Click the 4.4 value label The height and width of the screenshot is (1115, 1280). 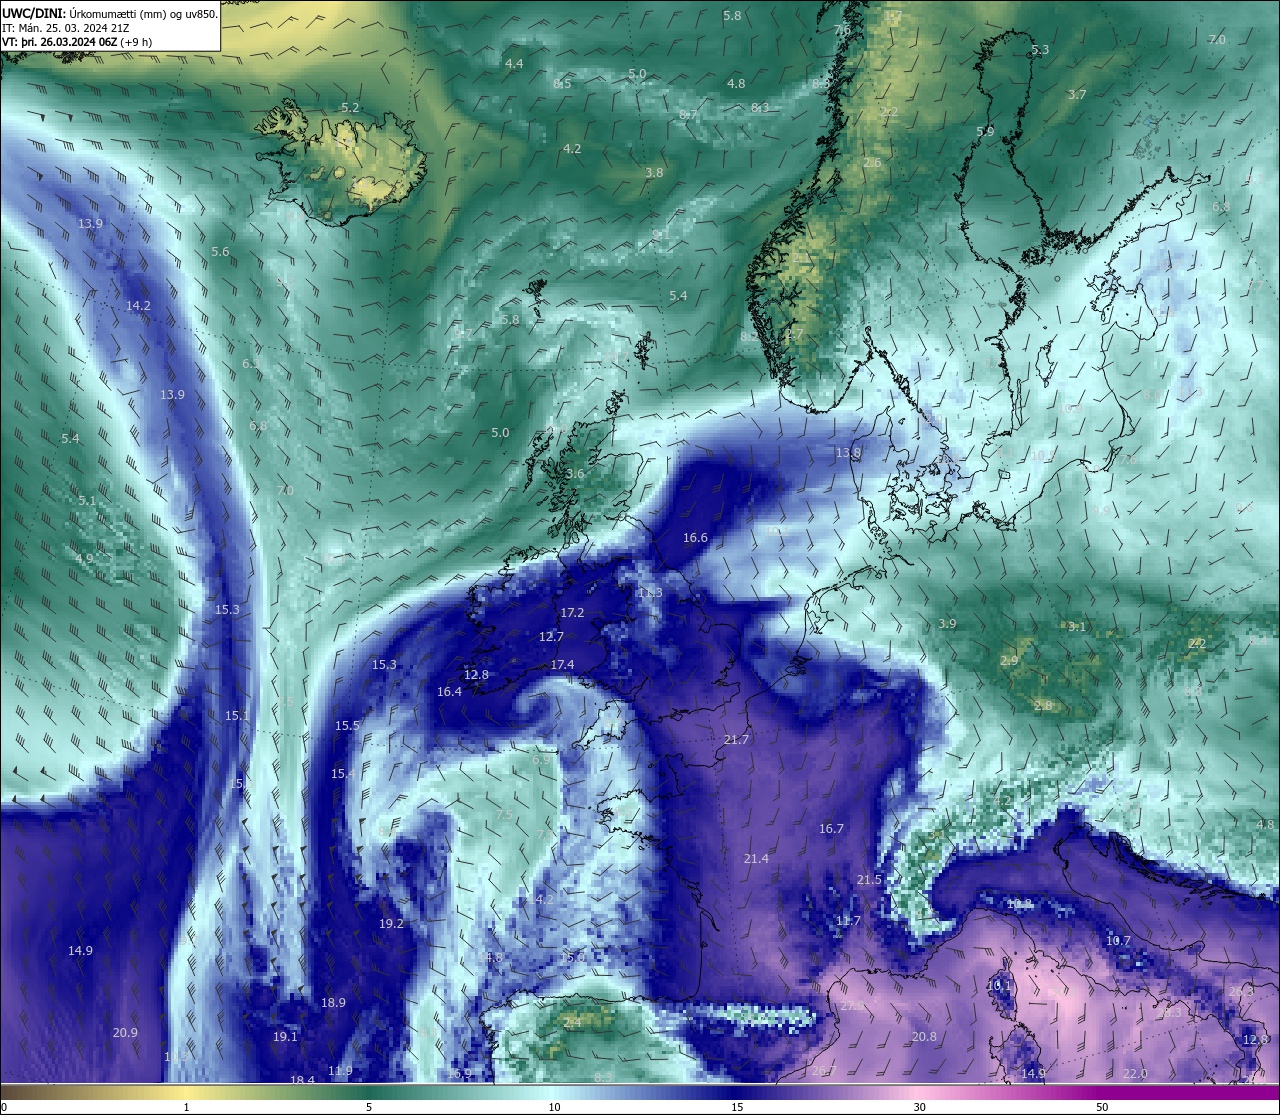point(514,63)
